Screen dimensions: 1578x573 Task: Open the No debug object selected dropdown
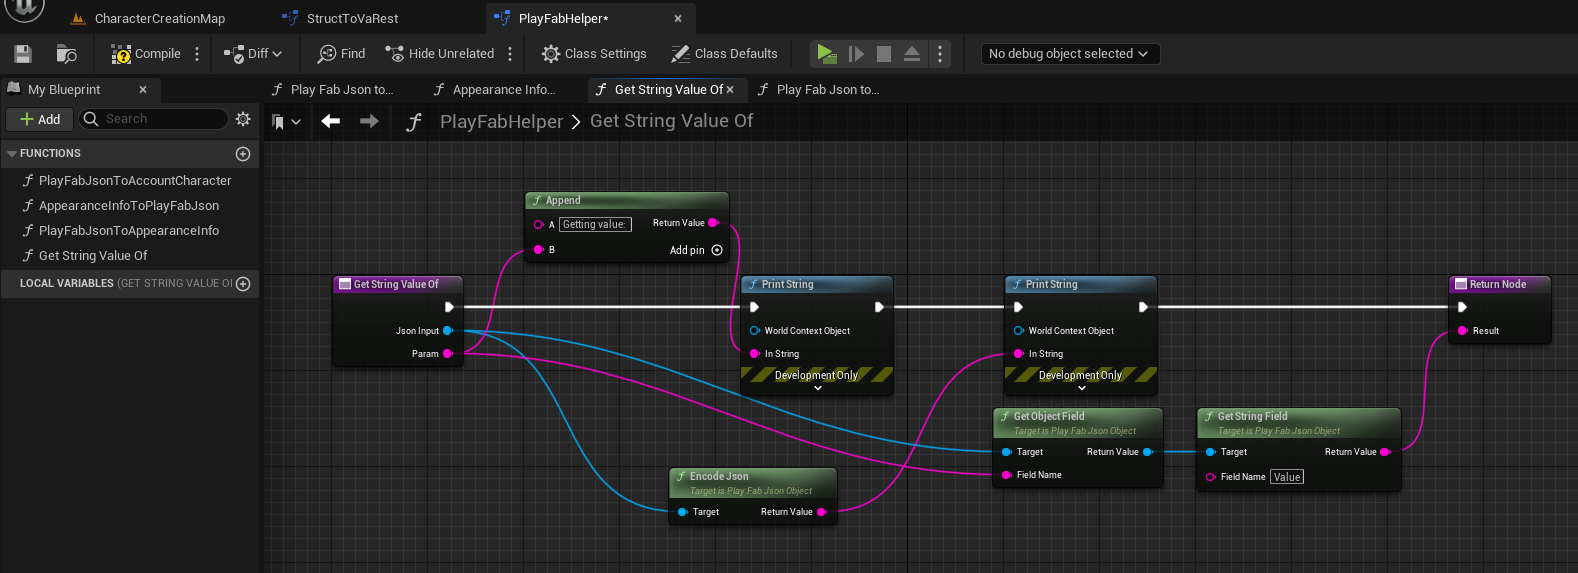1069,54
